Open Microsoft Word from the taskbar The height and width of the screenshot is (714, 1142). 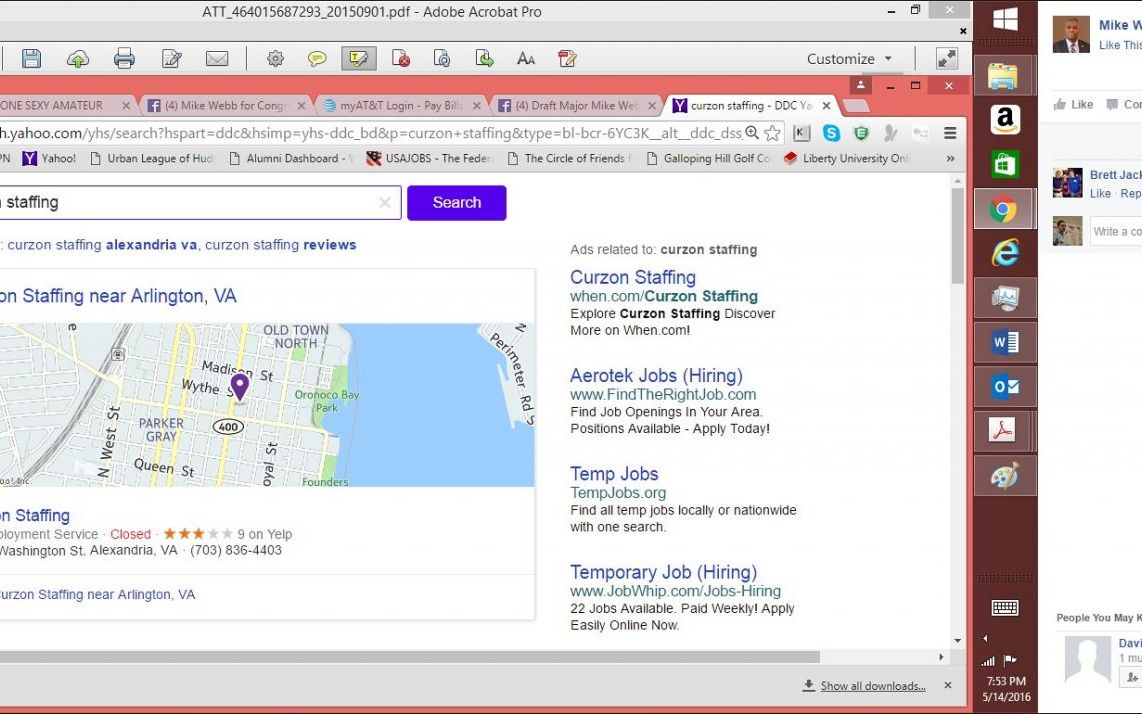(x=1004, y=343)
